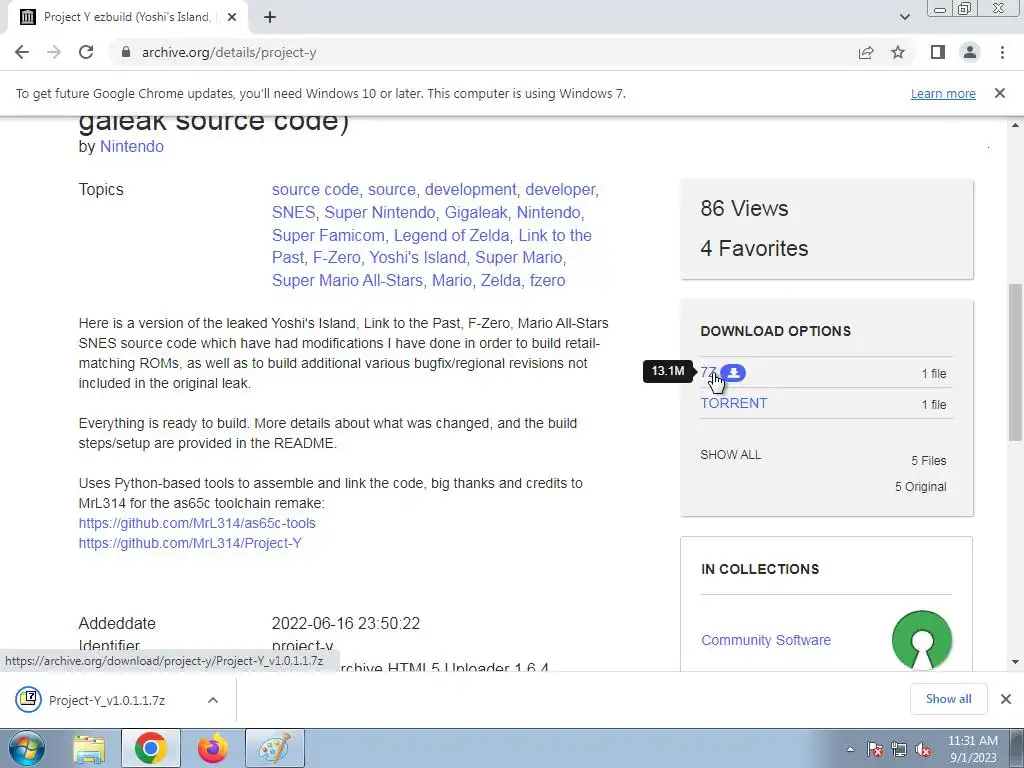Select the 'Legend of Zelda' topic
Screen dimensions: 1024x768
coord(451,235)
